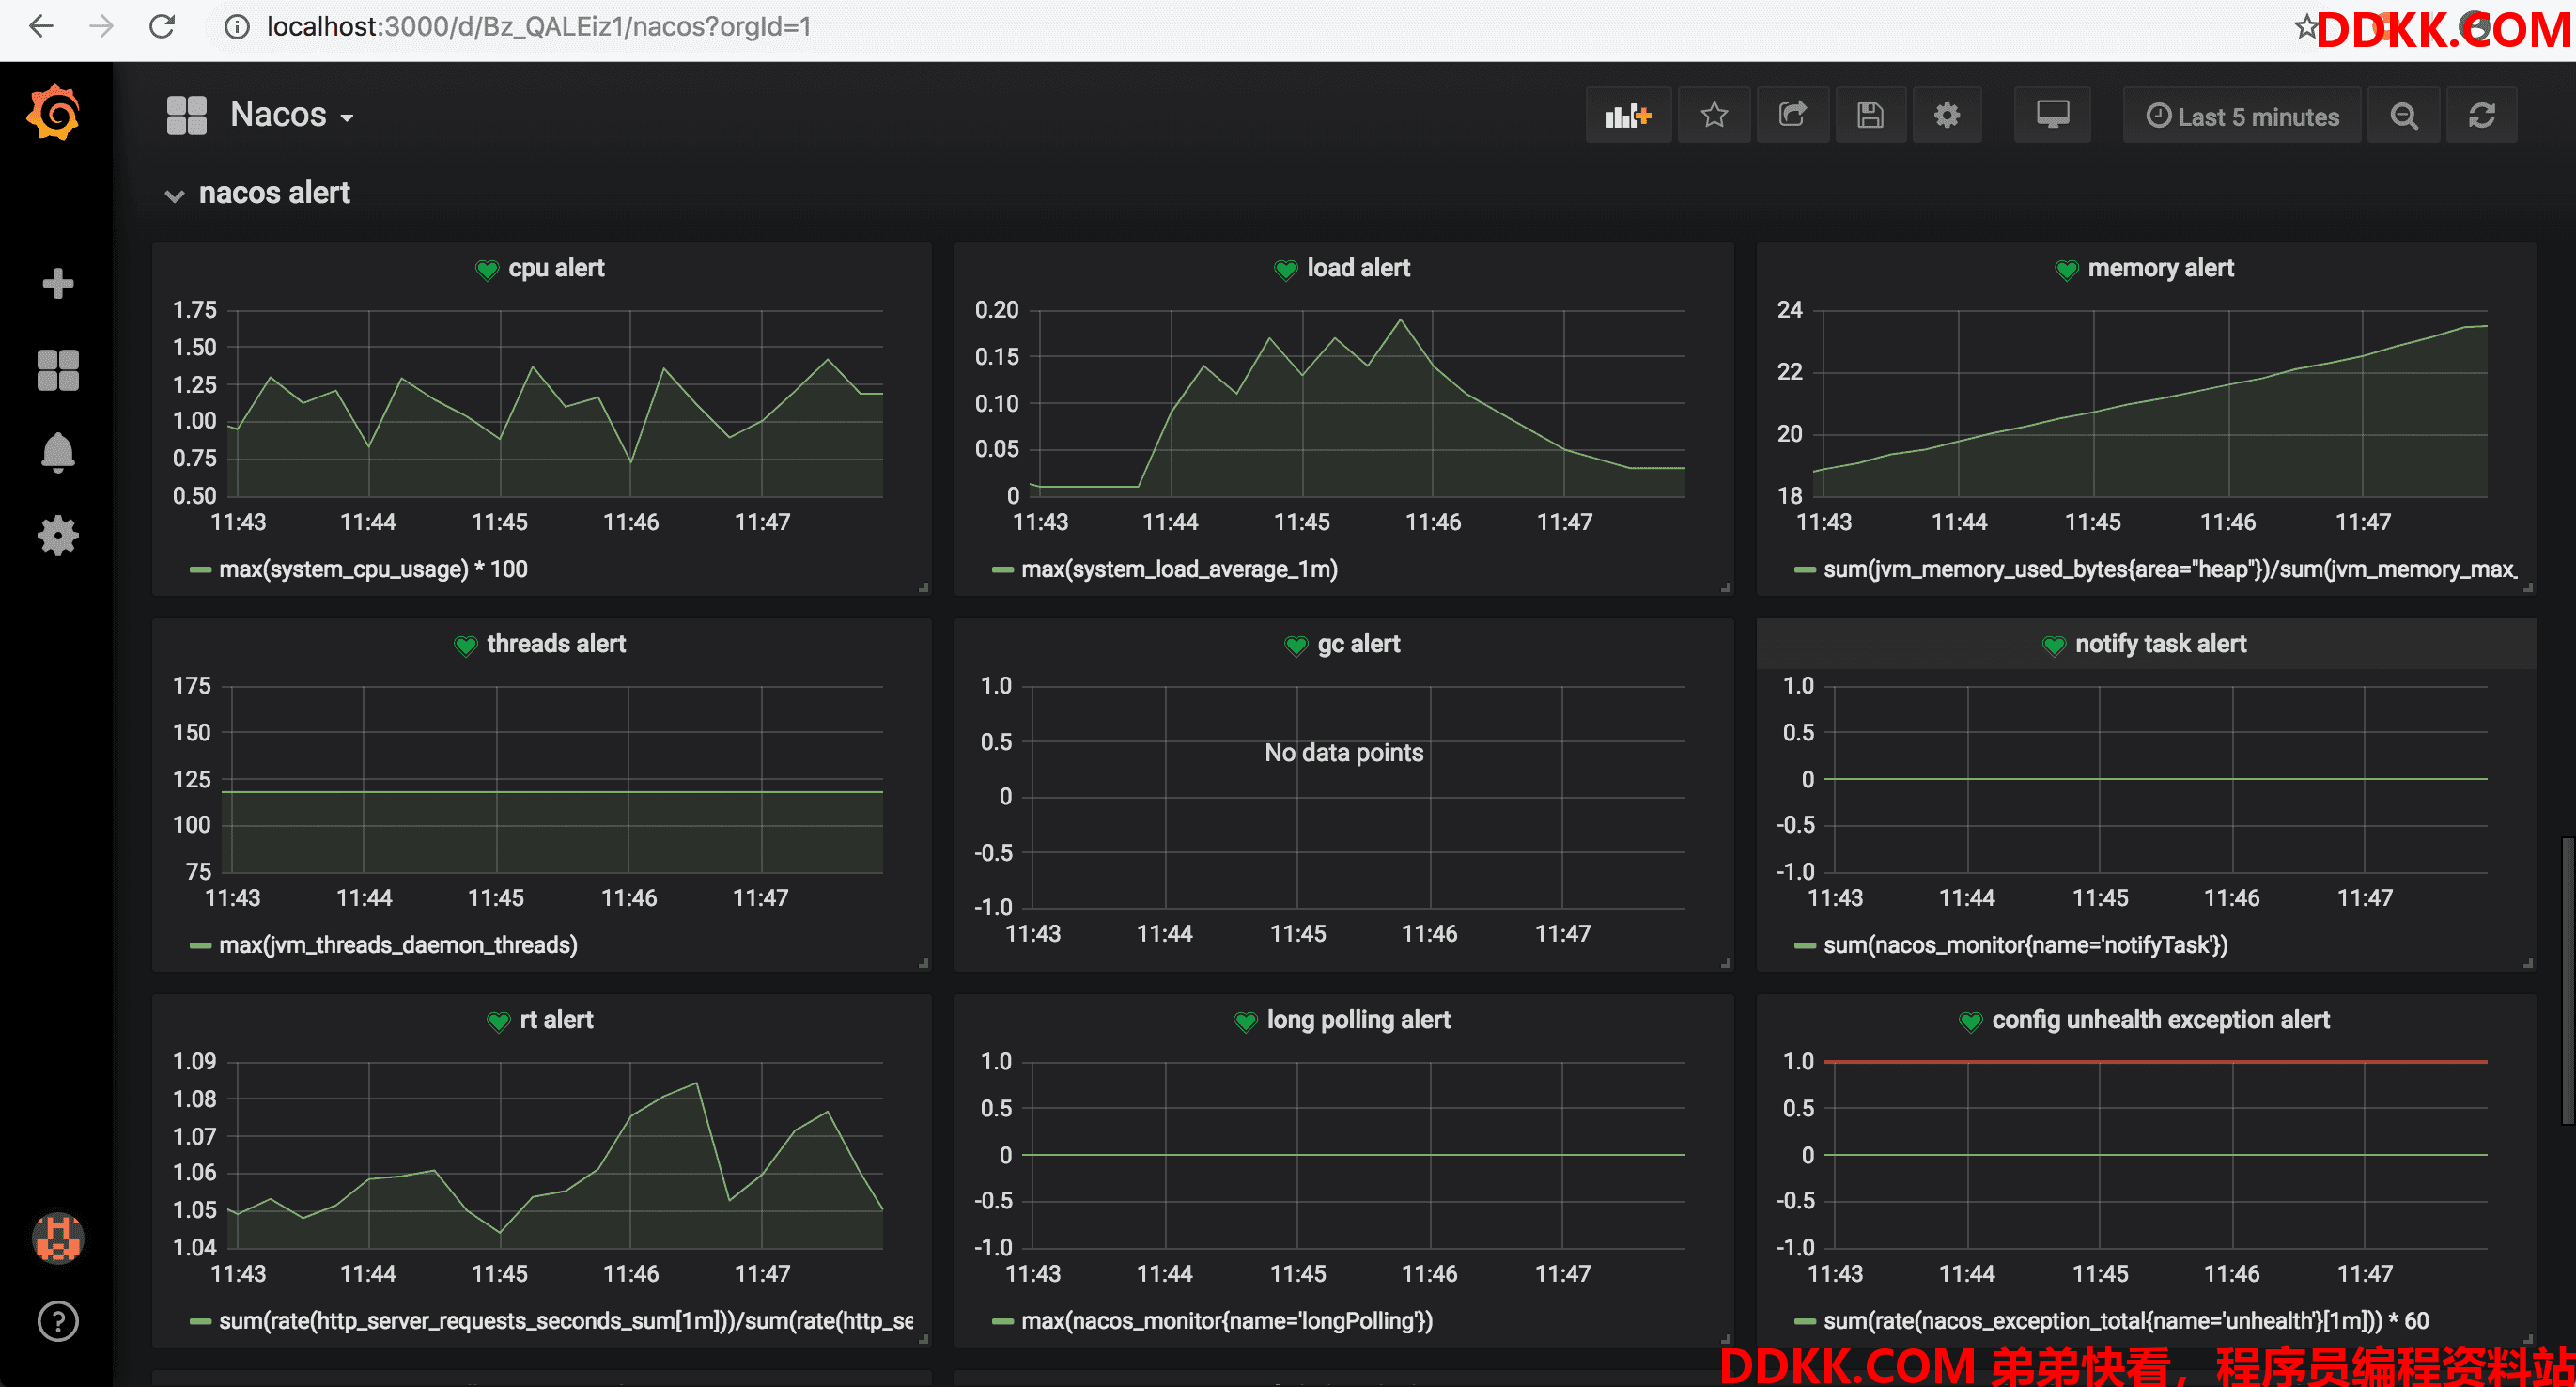Screen dimensions: 2576x1387
Task: Open the load alert panel title menu
Action: coord(1358,268)
